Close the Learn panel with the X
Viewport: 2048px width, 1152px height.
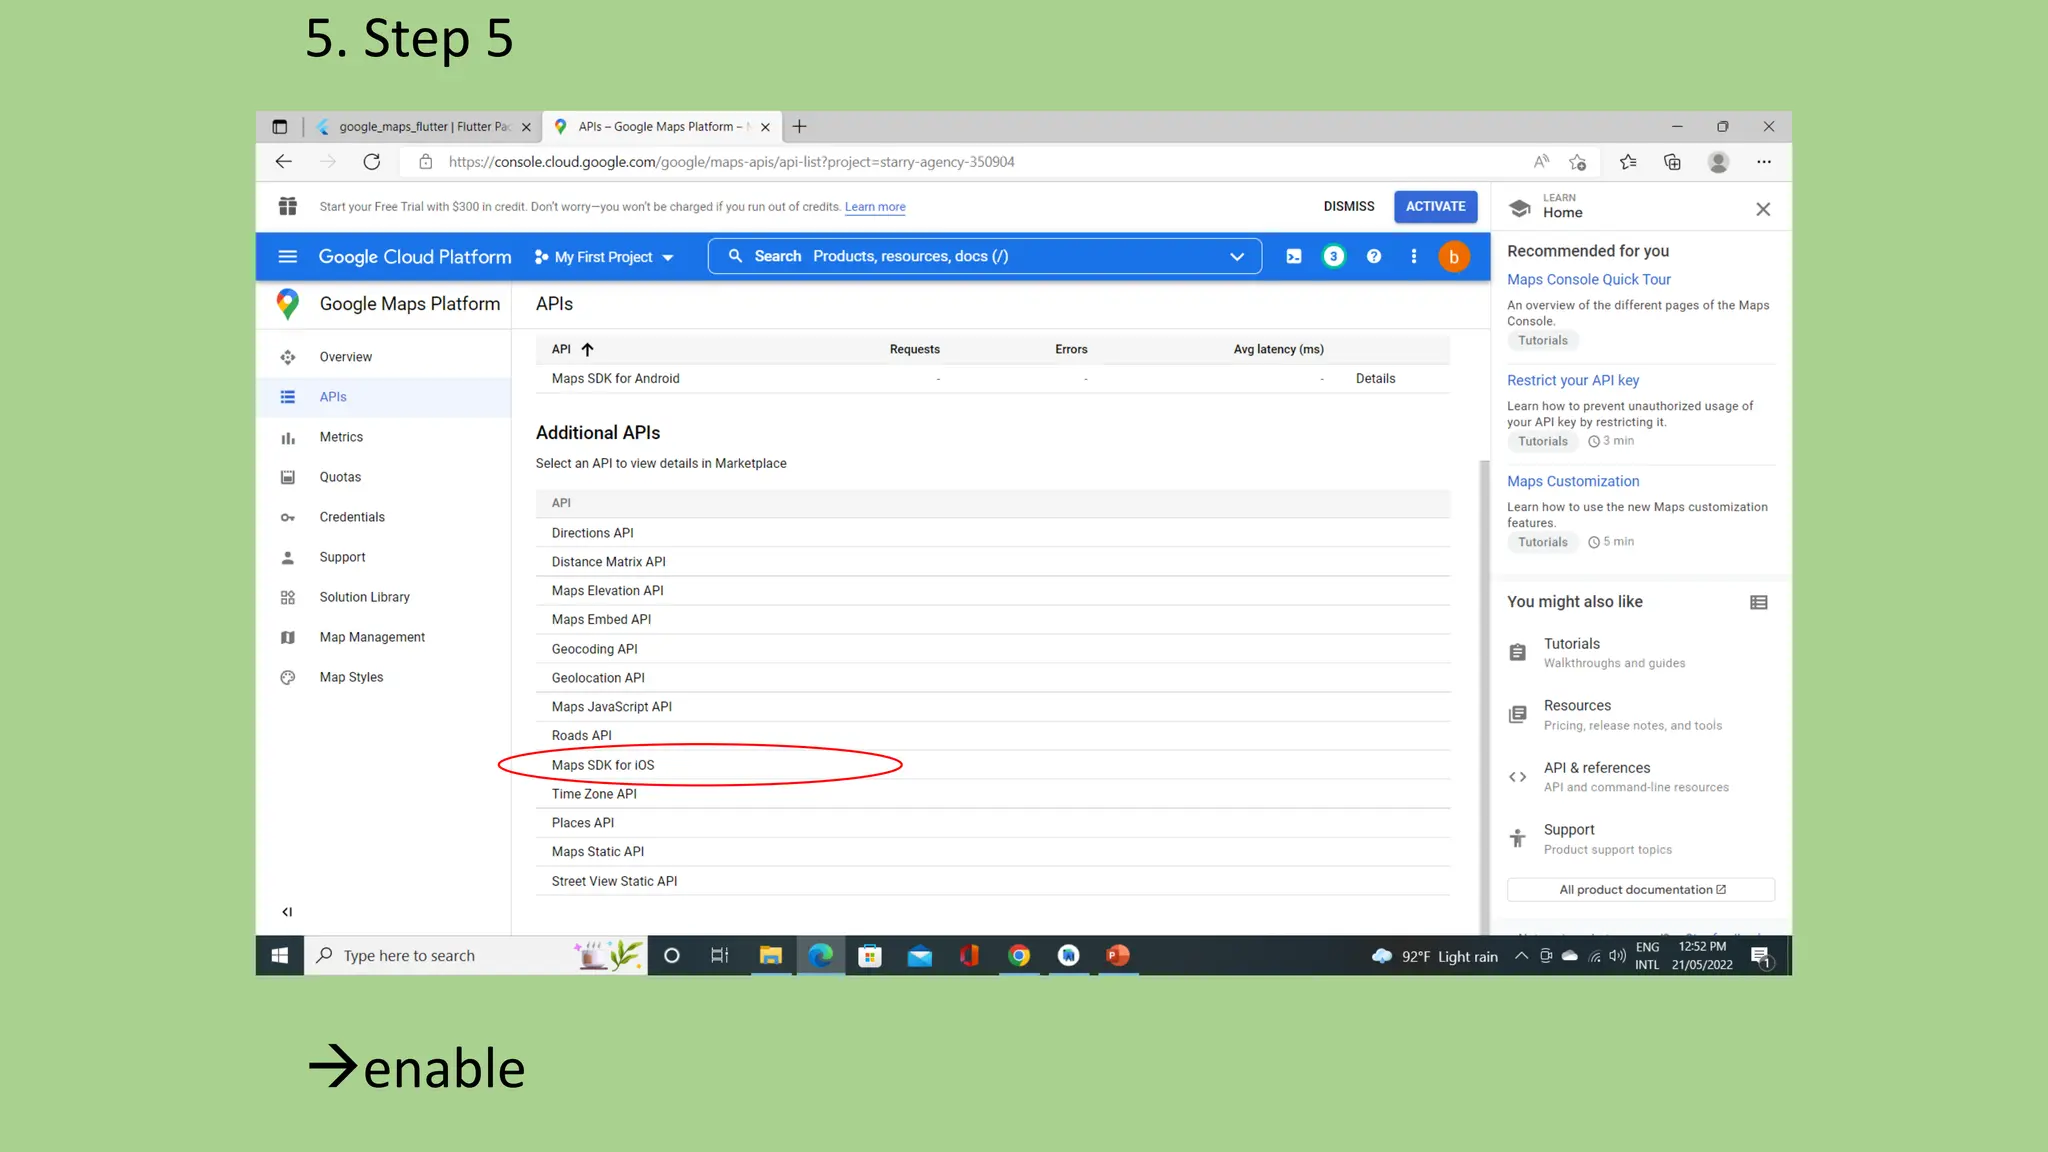click(x=1763, y=209)
